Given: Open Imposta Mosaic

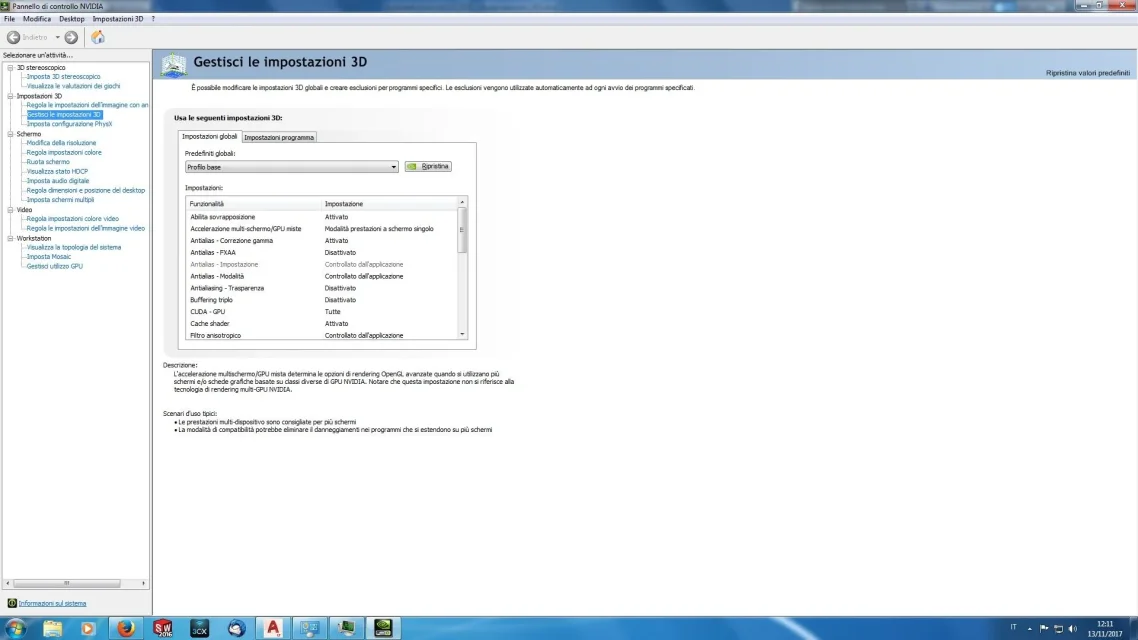Looking at the screenshot, I should [x=49, y=256].
